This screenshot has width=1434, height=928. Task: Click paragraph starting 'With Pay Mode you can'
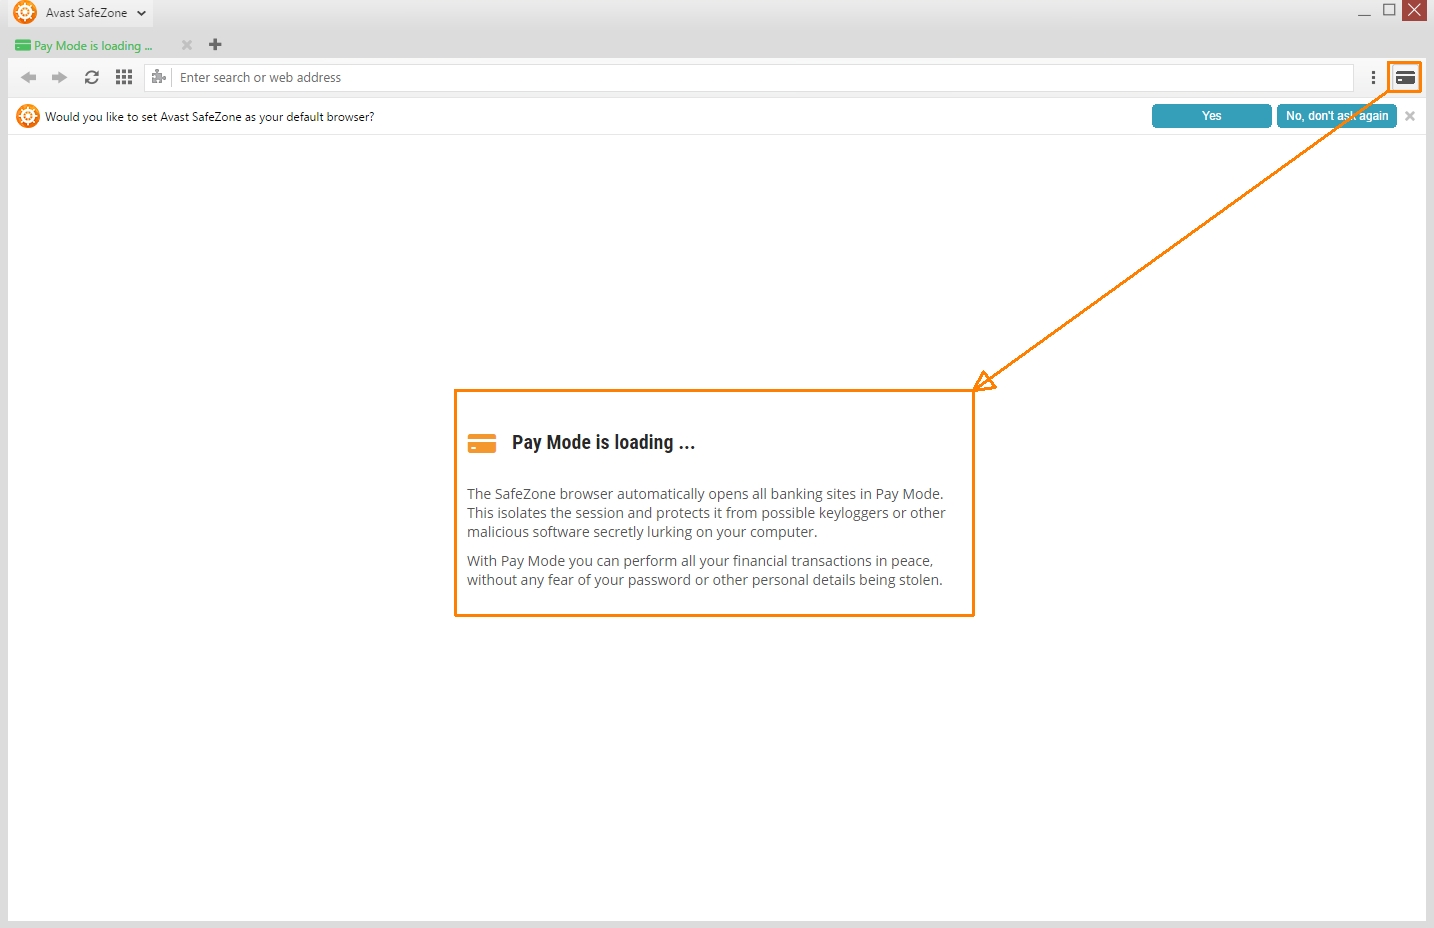coord(705,570)
